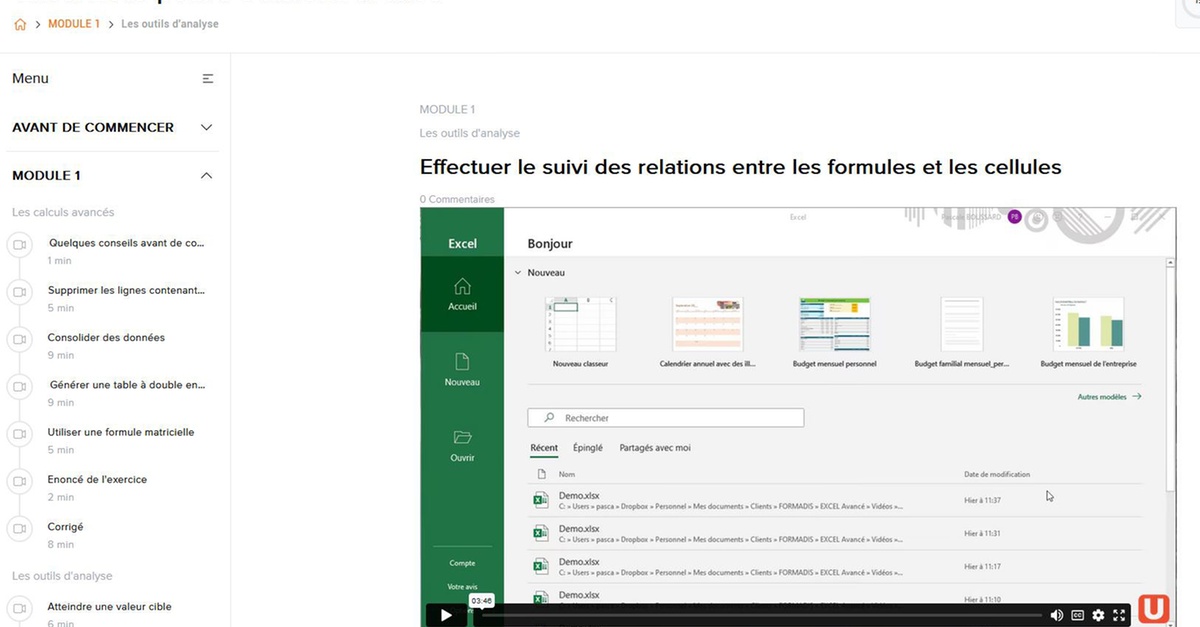Viewport: 1200px width, 627px height.
Task: Open lesson Quelques conseils avant de co...
Action: [126, 242]
